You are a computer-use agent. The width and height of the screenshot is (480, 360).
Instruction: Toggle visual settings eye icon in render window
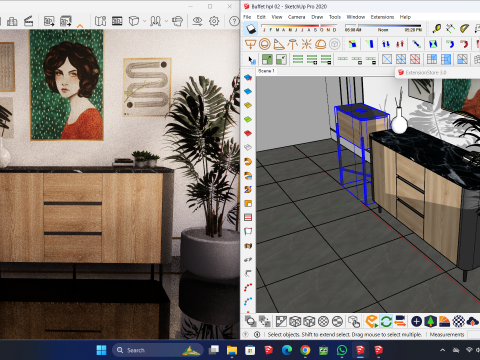coord(197,21)
